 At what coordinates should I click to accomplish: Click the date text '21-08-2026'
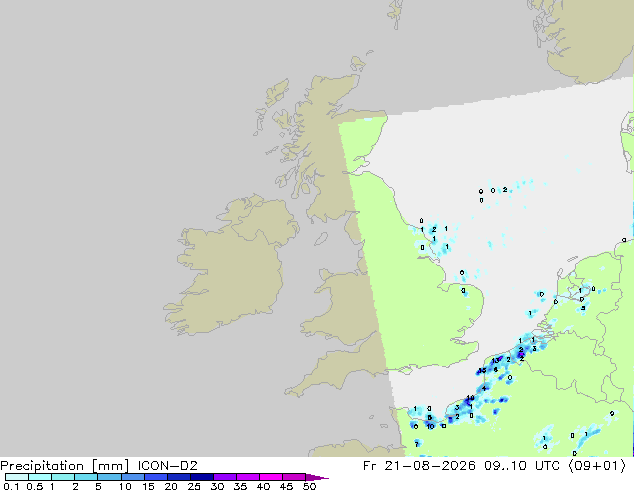tap(429, 466)
